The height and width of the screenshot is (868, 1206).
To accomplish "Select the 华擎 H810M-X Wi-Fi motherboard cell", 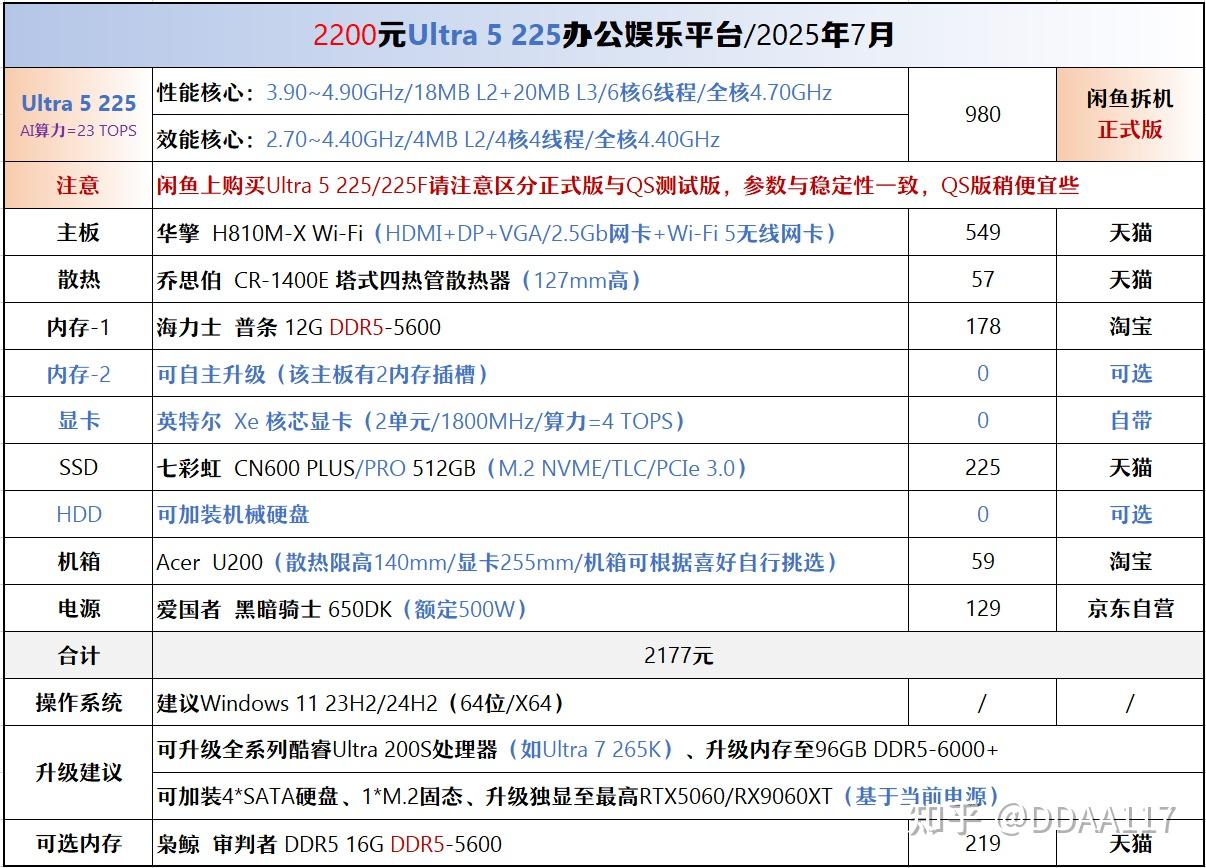I will coord(530,233).
